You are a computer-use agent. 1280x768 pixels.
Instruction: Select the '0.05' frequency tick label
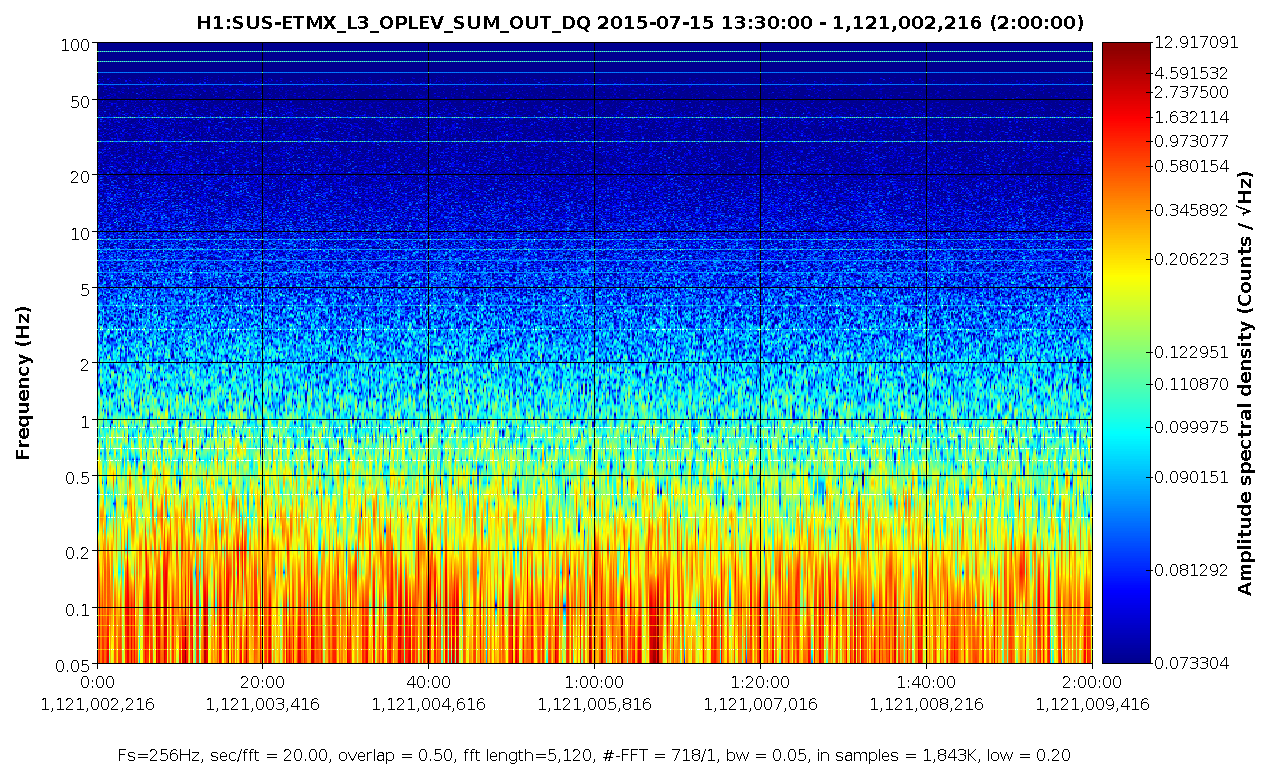[75, 664]
